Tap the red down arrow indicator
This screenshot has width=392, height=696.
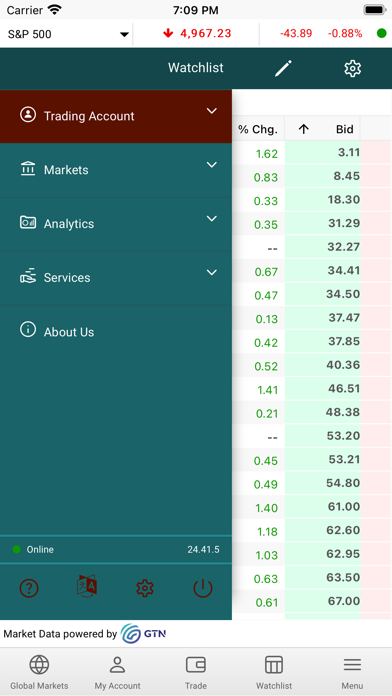click(168, 33)
